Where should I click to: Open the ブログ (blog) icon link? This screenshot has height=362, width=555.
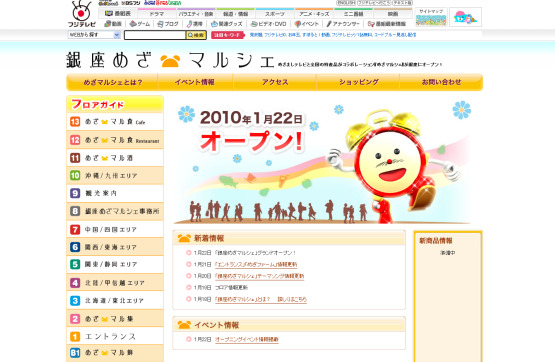tap(168, 24)
